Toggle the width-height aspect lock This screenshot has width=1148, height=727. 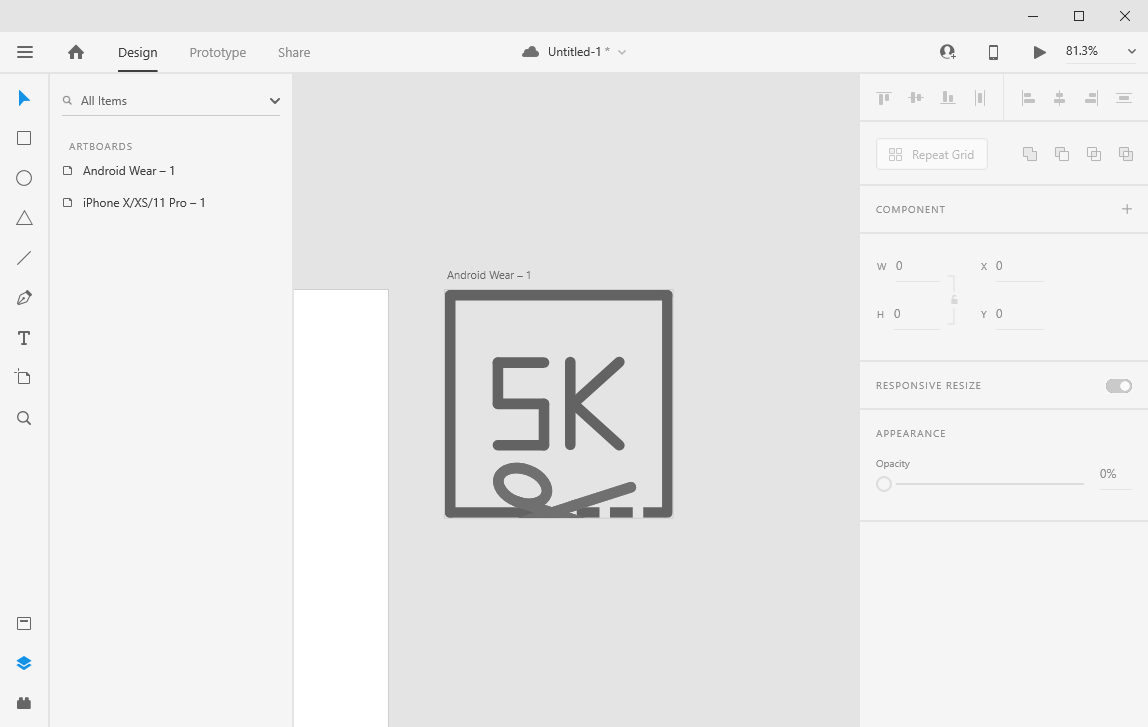click(x=954, y=299)
